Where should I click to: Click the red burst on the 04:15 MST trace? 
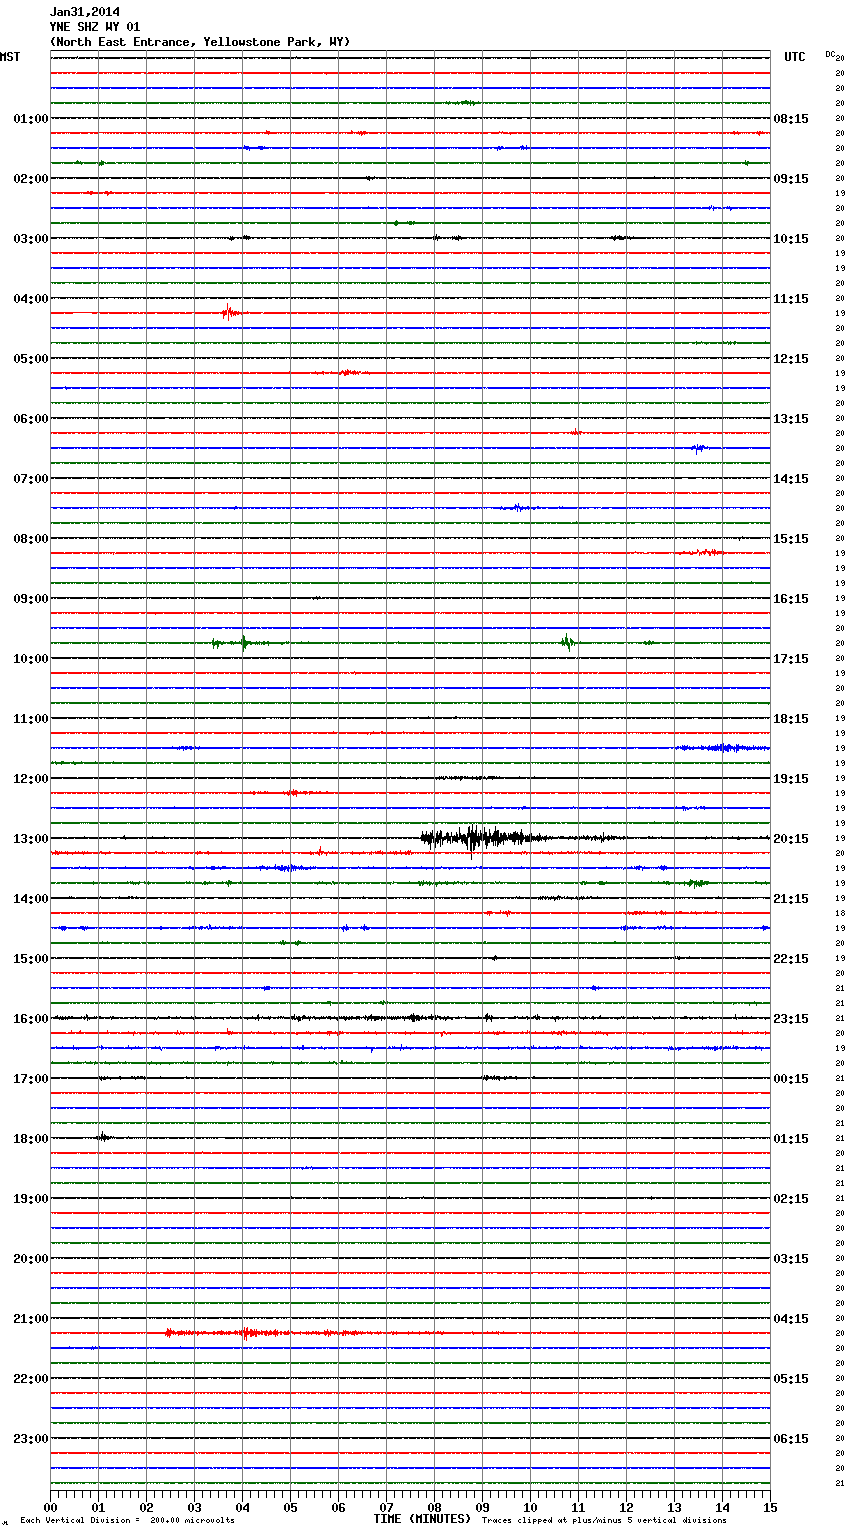[230, 313]
